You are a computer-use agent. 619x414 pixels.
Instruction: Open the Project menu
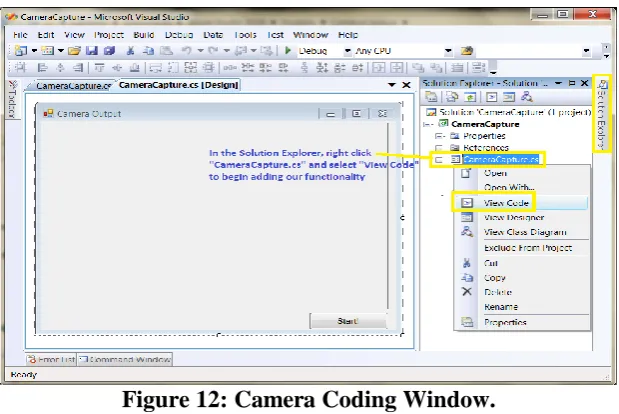point(109,35)
